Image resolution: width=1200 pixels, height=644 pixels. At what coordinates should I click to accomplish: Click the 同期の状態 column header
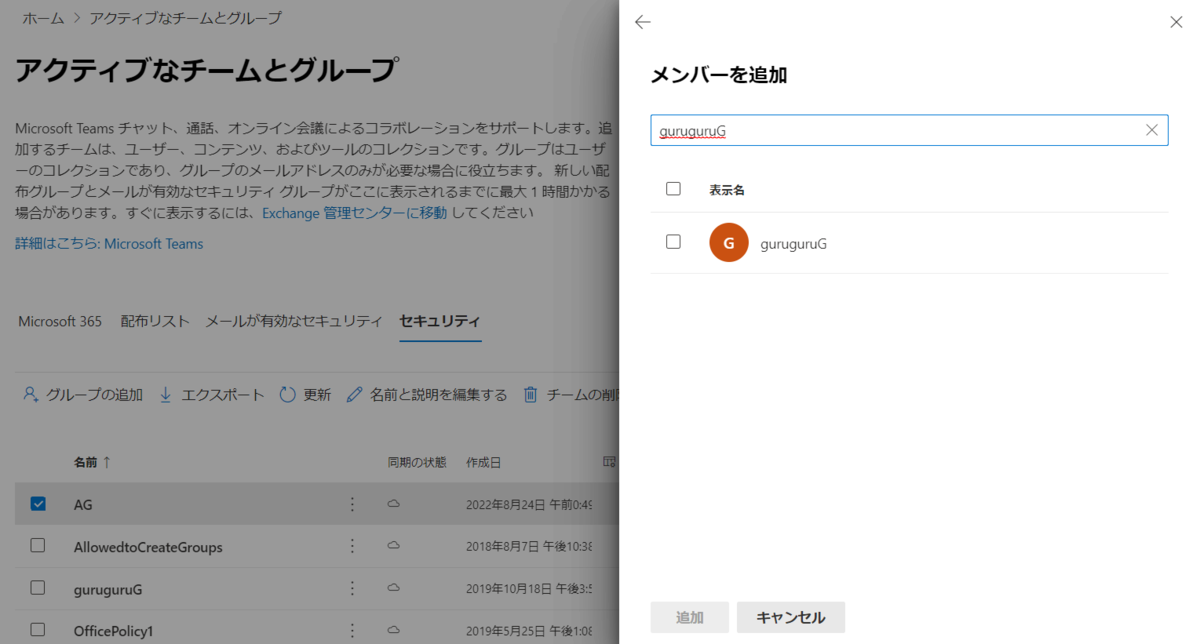tap(417, 463)
